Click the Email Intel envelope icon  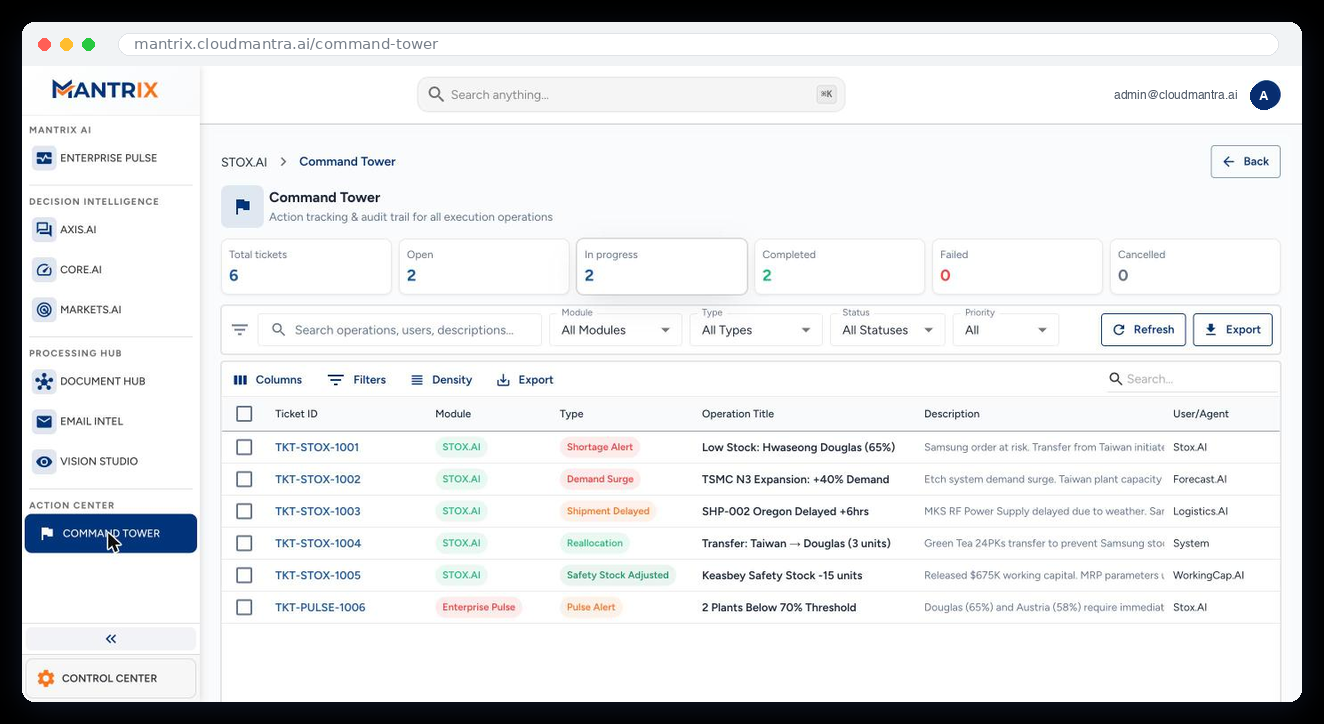(x=44, y=422)
